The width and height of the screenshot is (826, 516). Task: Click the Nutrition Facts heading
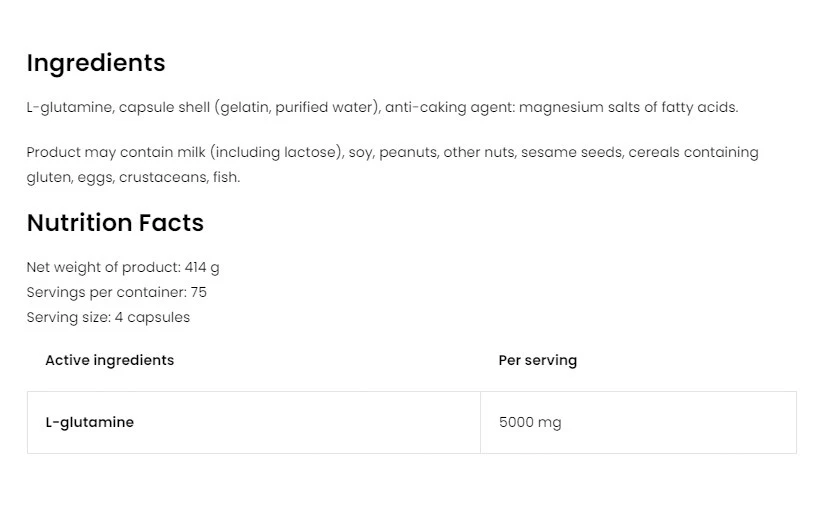tap(115, 223)
